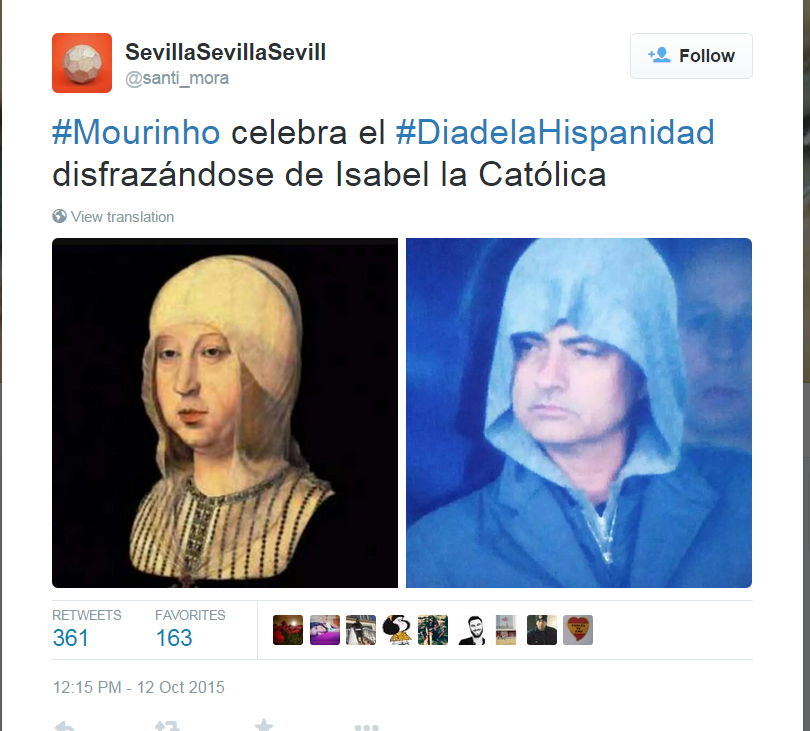View the list of 163 favorites
The image size is (810, 731).
[190, 629]
